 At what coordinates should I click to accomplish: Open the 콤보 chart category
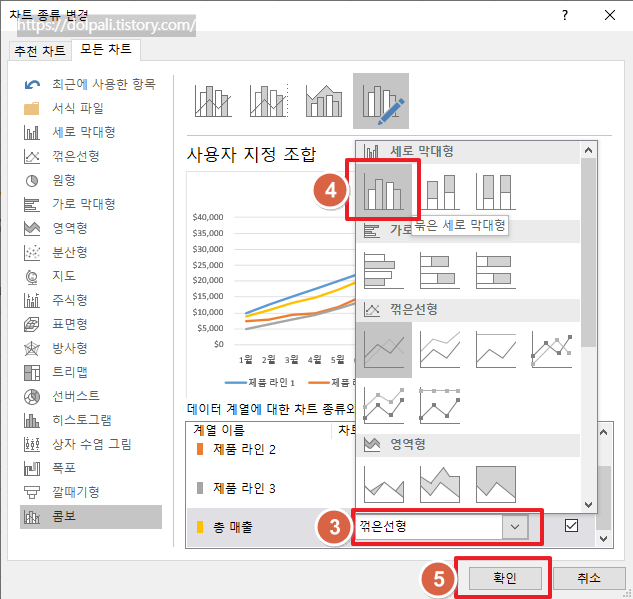(x=91, y=517)
